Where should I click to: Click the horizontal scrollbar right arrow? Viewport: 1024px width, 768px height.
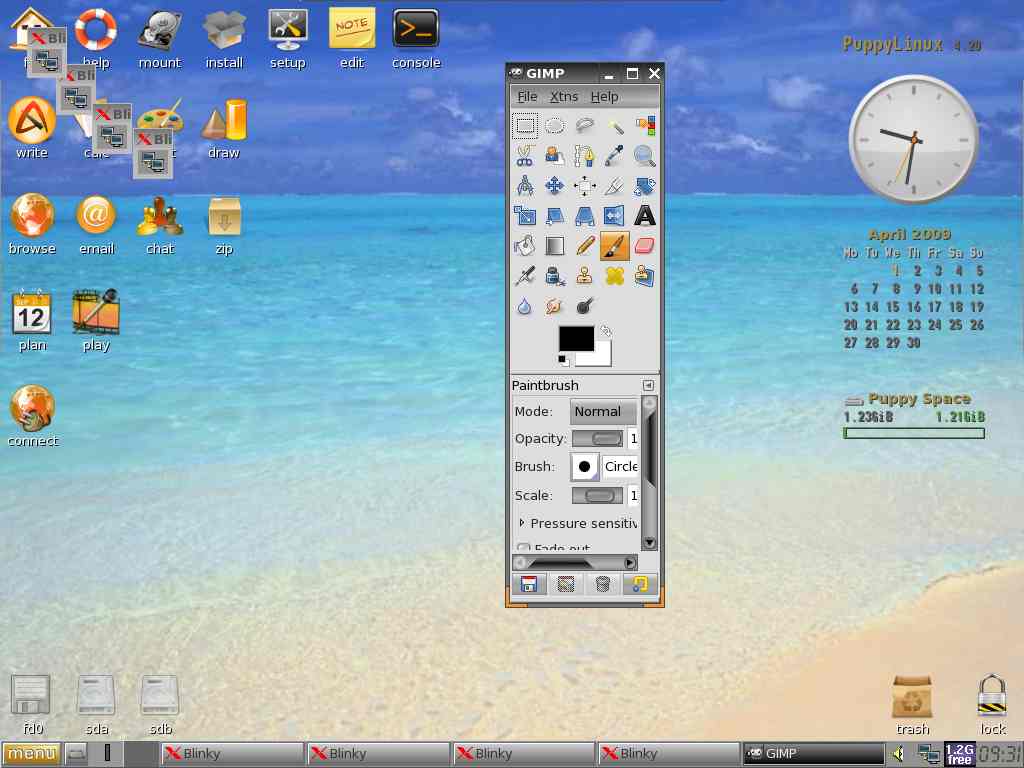point(630,562)
